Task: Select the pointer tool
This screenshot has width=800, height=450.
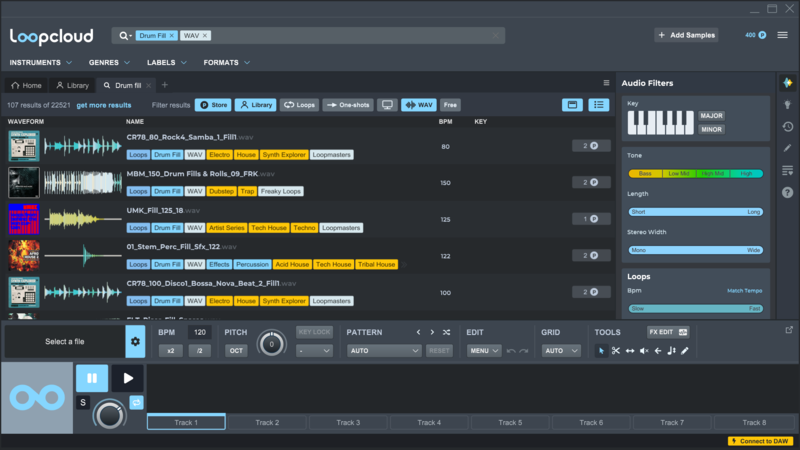Action: pyautogui.click(x=602, y=351)
